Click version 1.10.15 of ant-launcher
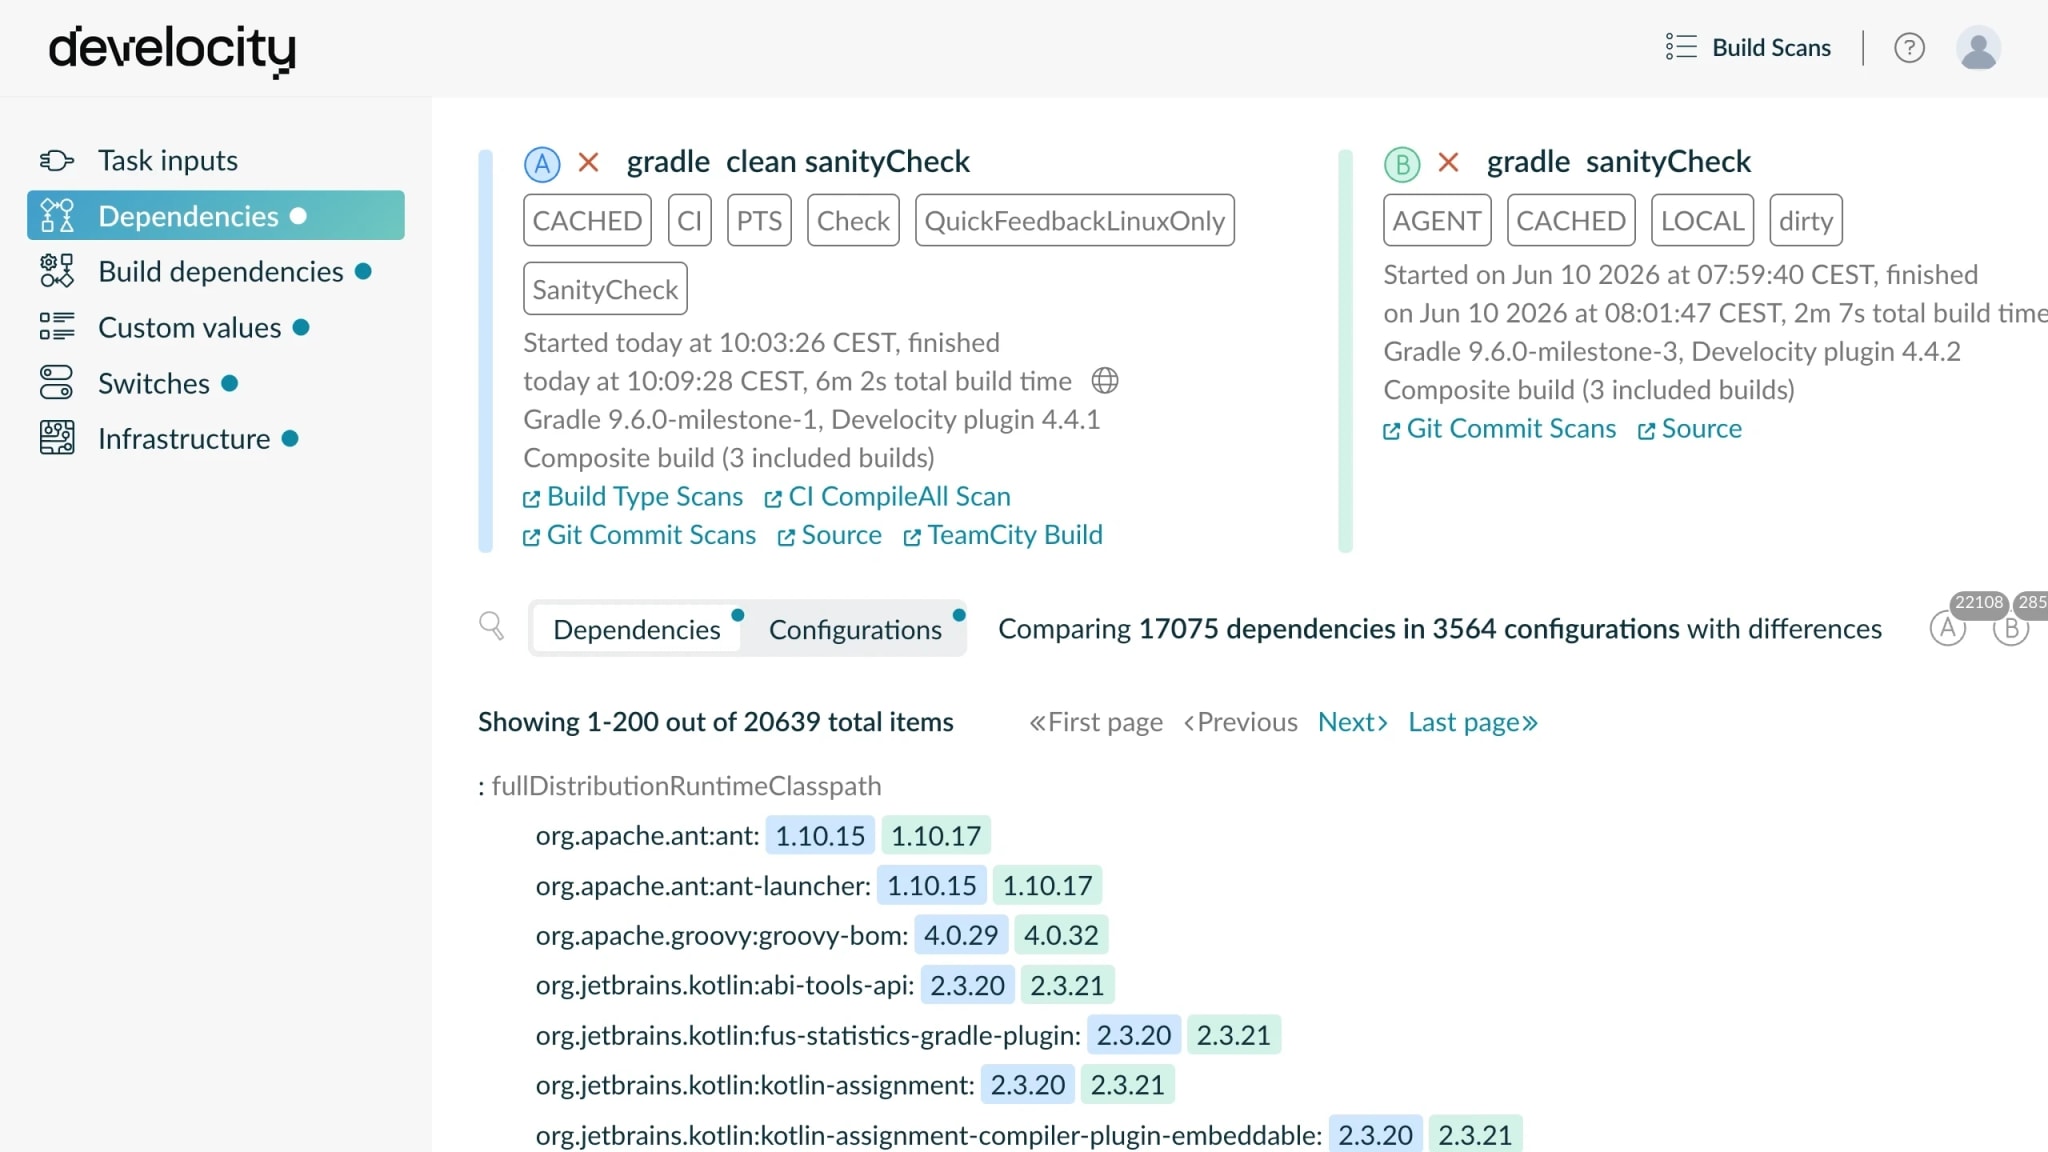The width and height of the screenshot is (2048, 1152). pyautogui.click(x=932, y=885)
